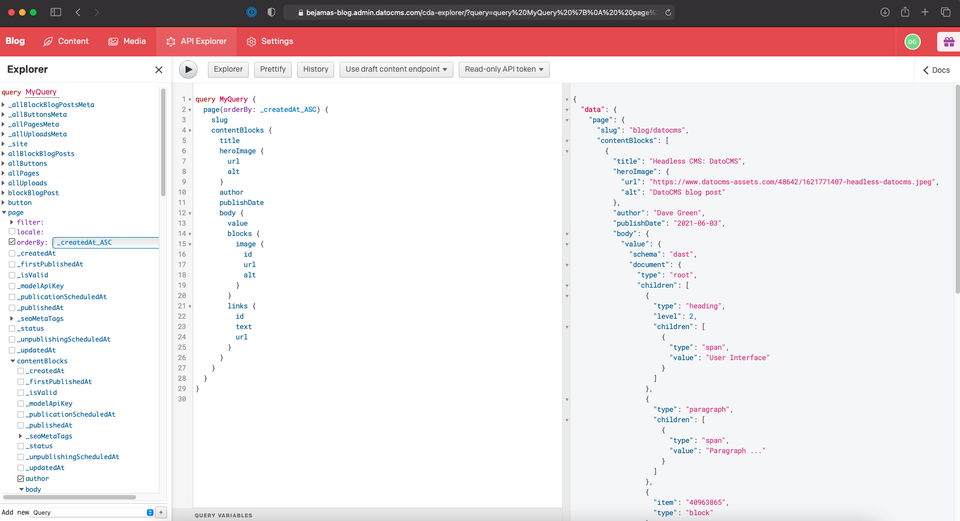Go back using the browser back arrow
960x521 pixels.
79,12
